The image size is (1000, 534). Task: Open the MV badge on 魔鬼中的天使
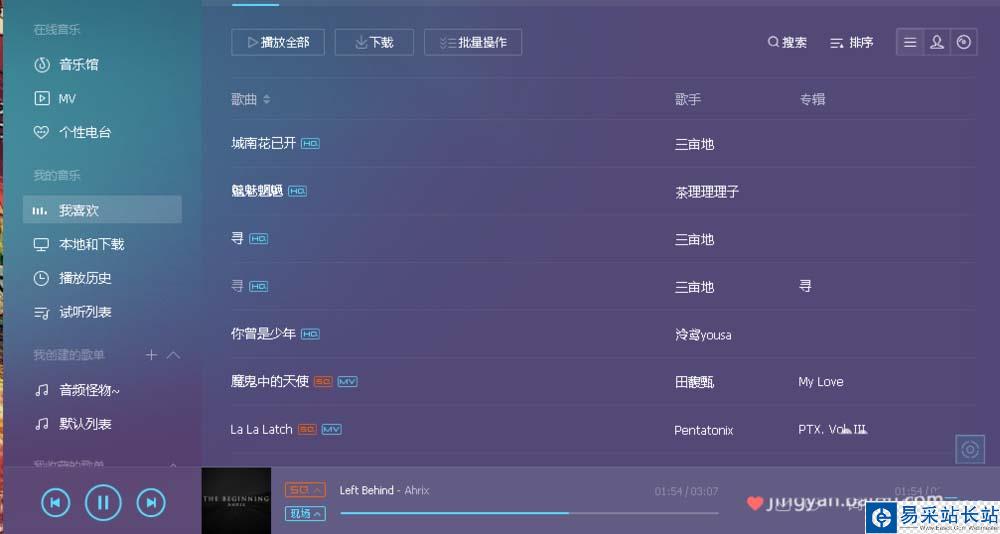347,382
